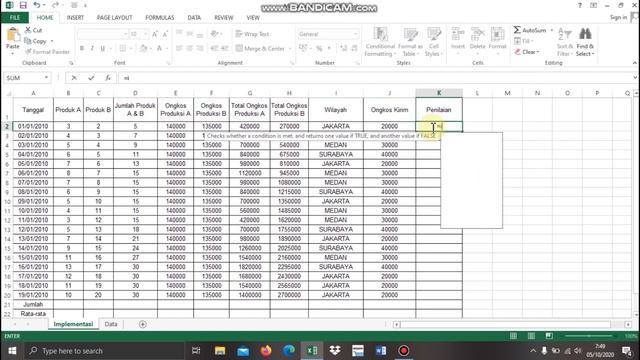Image resolution: width=640 pixels, height=360 pixels.
Task: Cancel the formula entry with the X button
Action: [74, 78]
